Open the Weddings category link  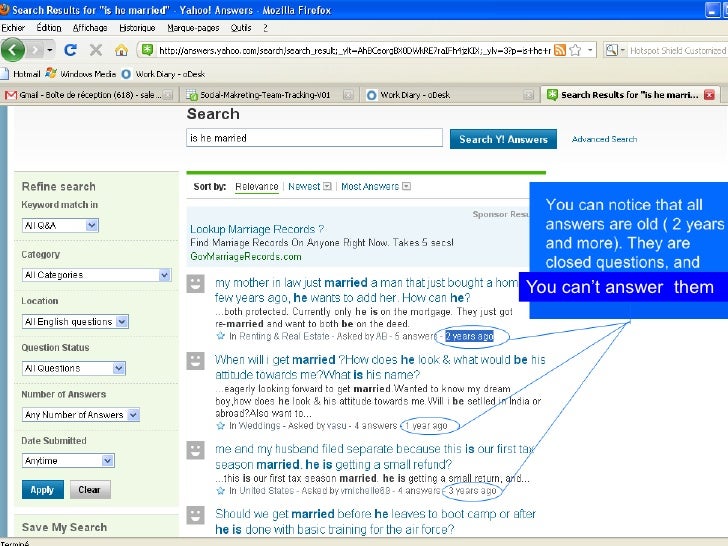coord(260,425)
